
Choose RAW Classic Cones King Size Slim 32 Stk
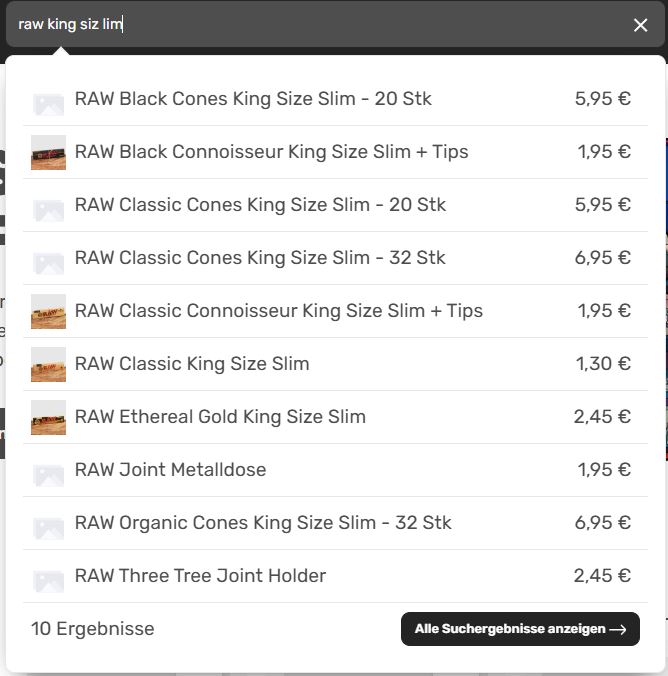[260, 258]
